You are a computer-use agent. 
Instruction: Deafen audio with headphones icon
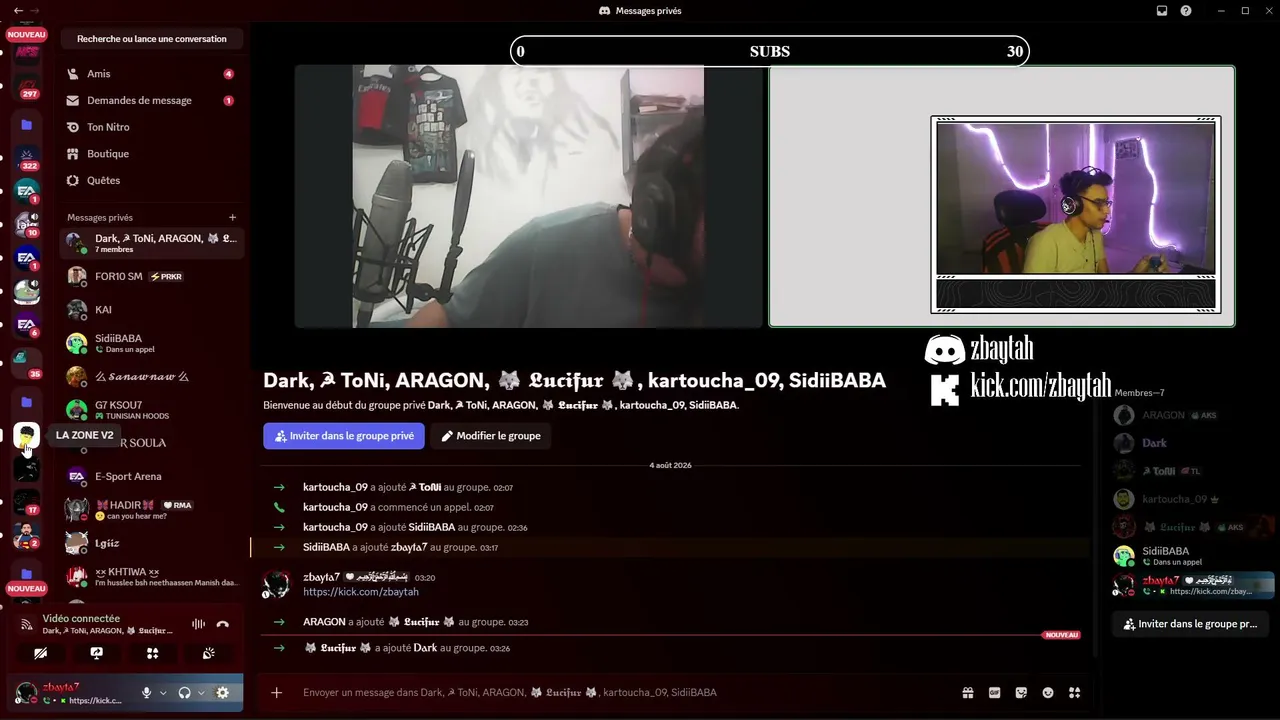click(x=184, y=692)
